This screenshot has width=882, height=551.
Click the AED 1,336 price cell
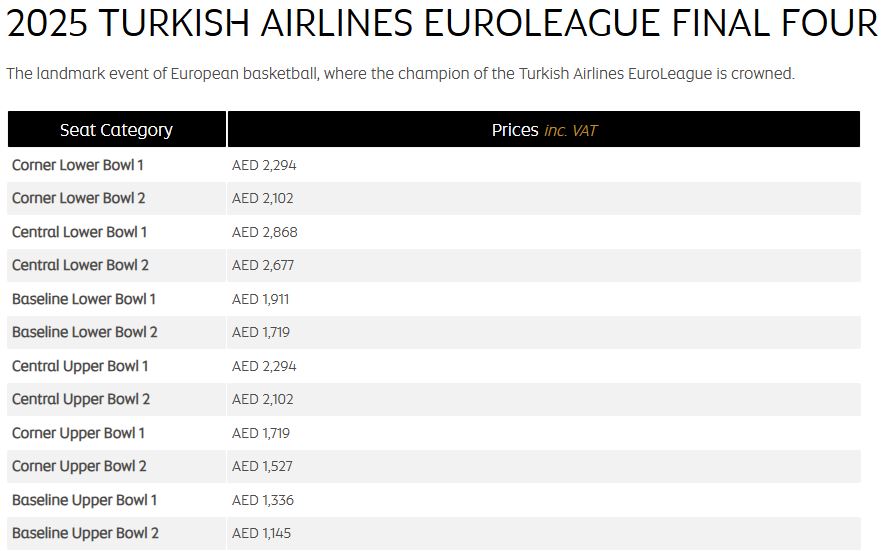point(263,500)
